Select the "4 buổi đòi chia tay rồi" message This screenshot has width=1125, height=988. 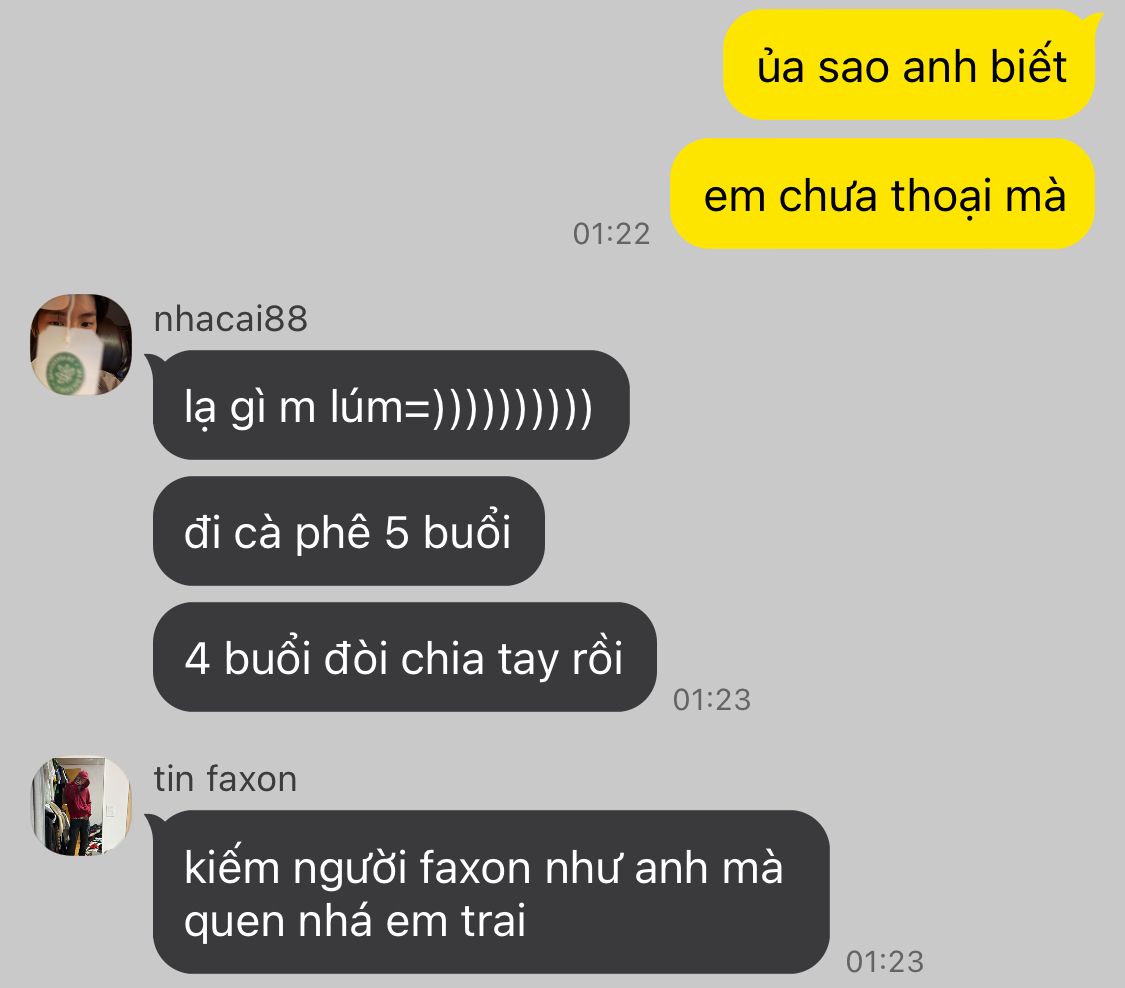tap(405, 657)
